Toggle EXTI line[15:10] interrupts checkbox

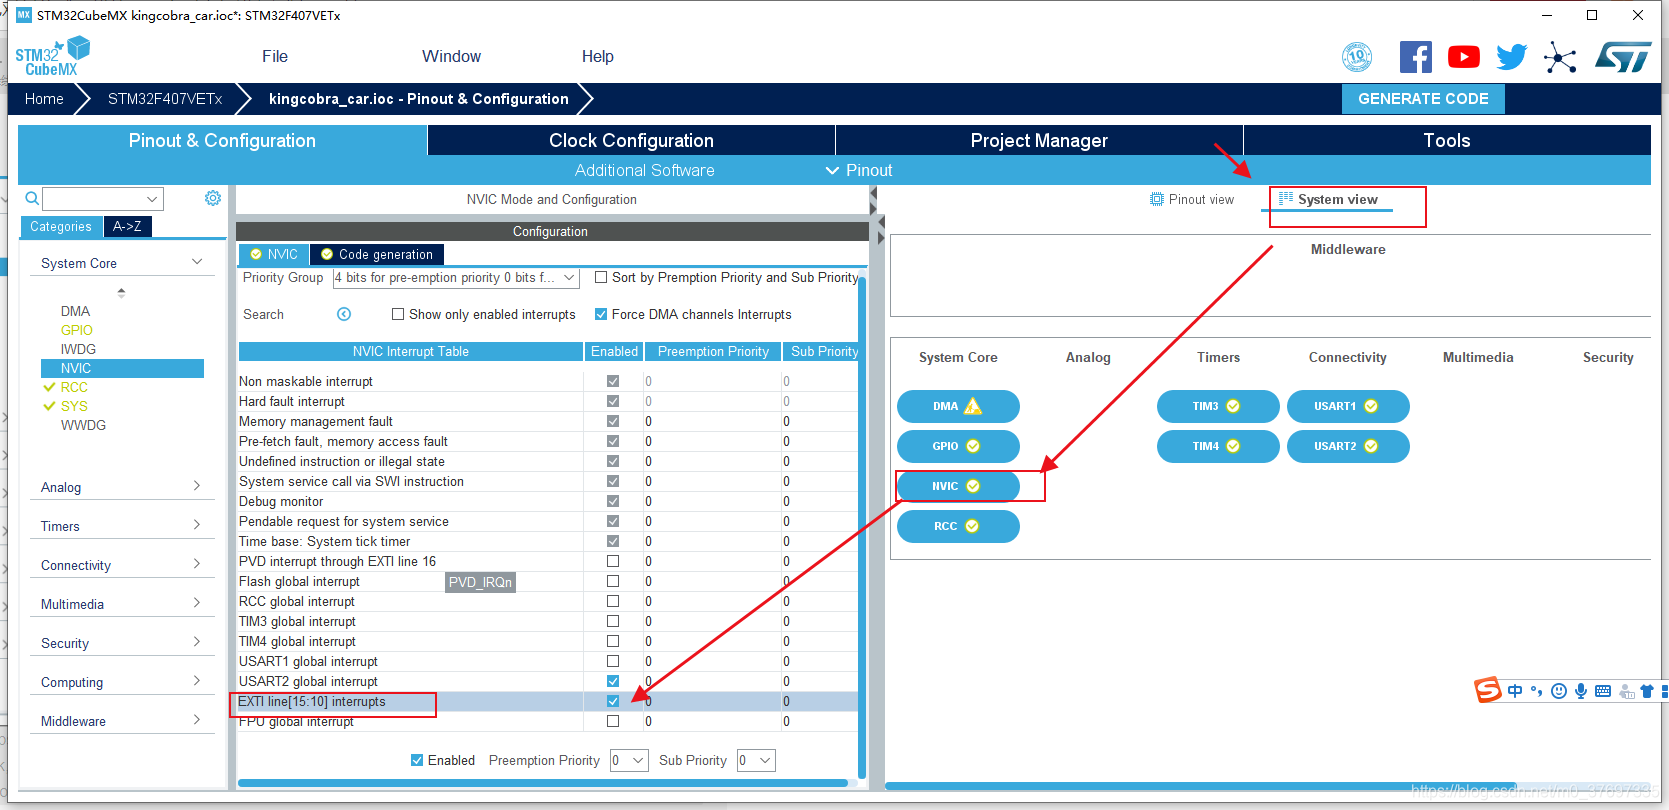(x=613, y=701)
